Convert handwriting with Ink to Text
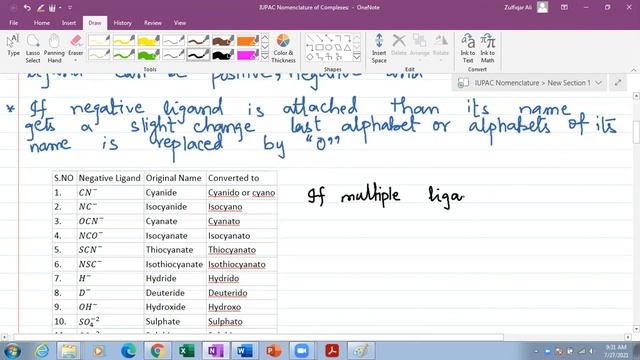Screen dimensions: 640x360 click(468, 49)
